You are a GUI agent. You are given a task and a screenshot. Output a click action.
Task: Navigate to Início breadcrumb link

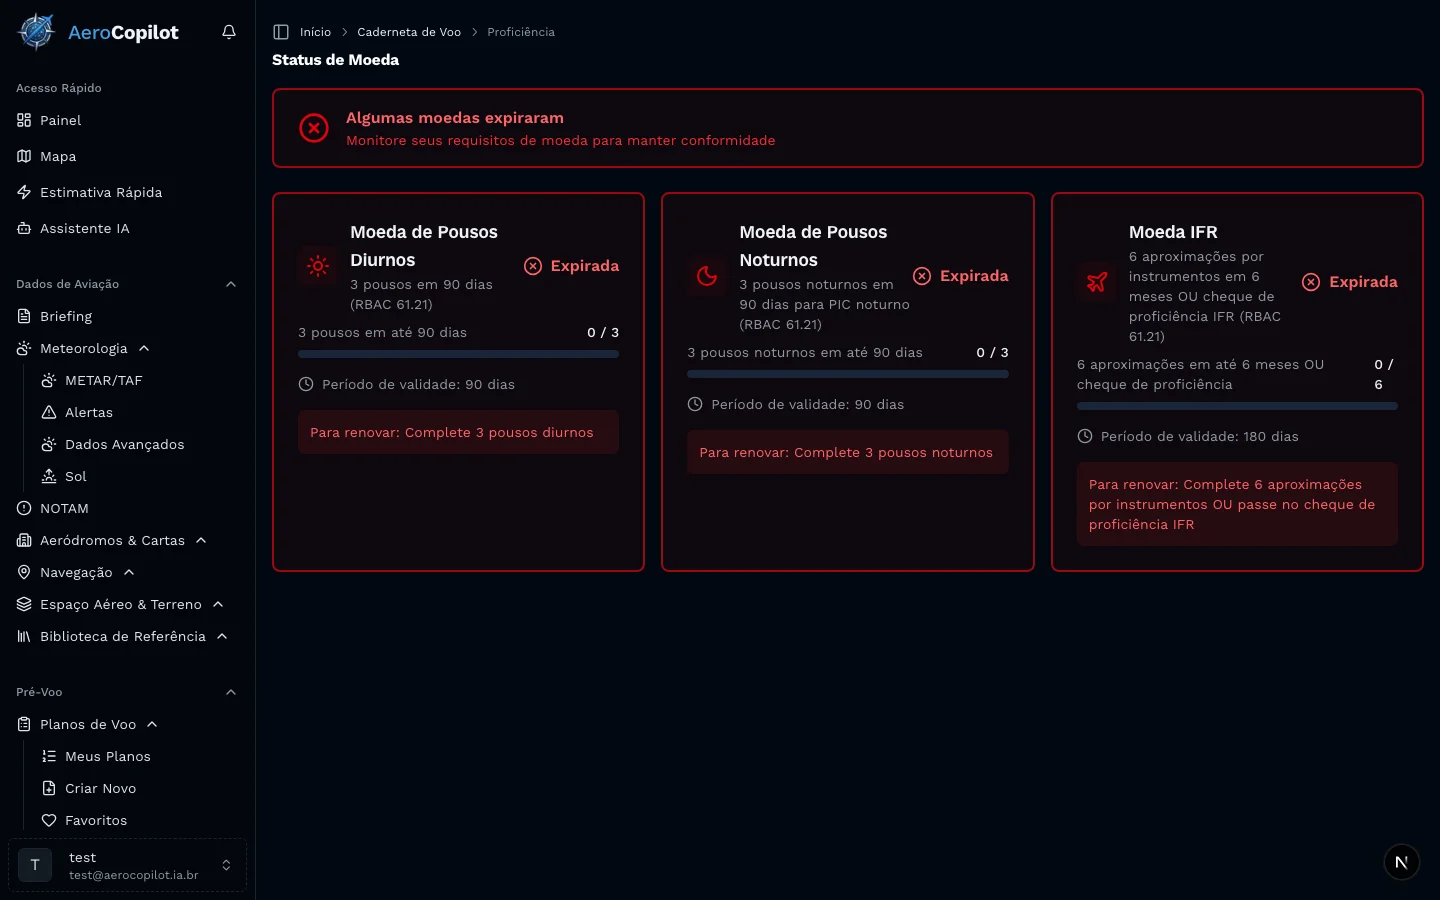click(315, 32)
